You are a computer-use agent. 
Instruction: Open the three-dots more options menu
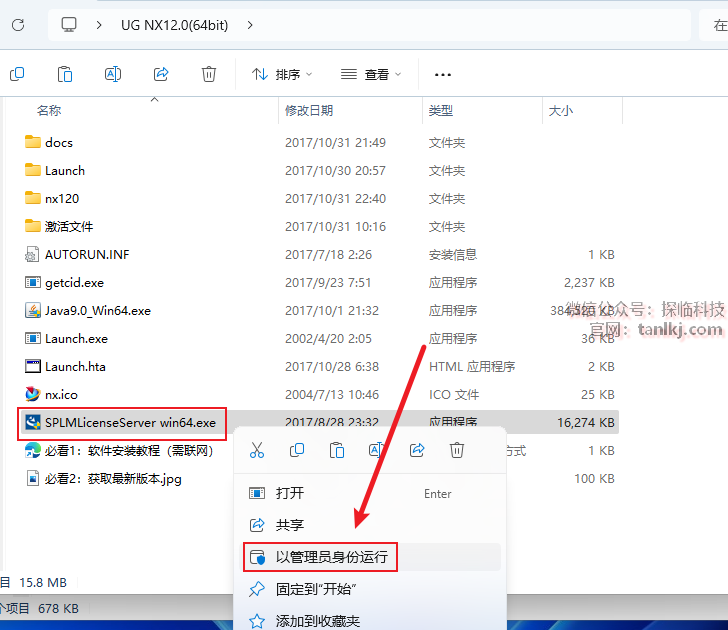442,74
